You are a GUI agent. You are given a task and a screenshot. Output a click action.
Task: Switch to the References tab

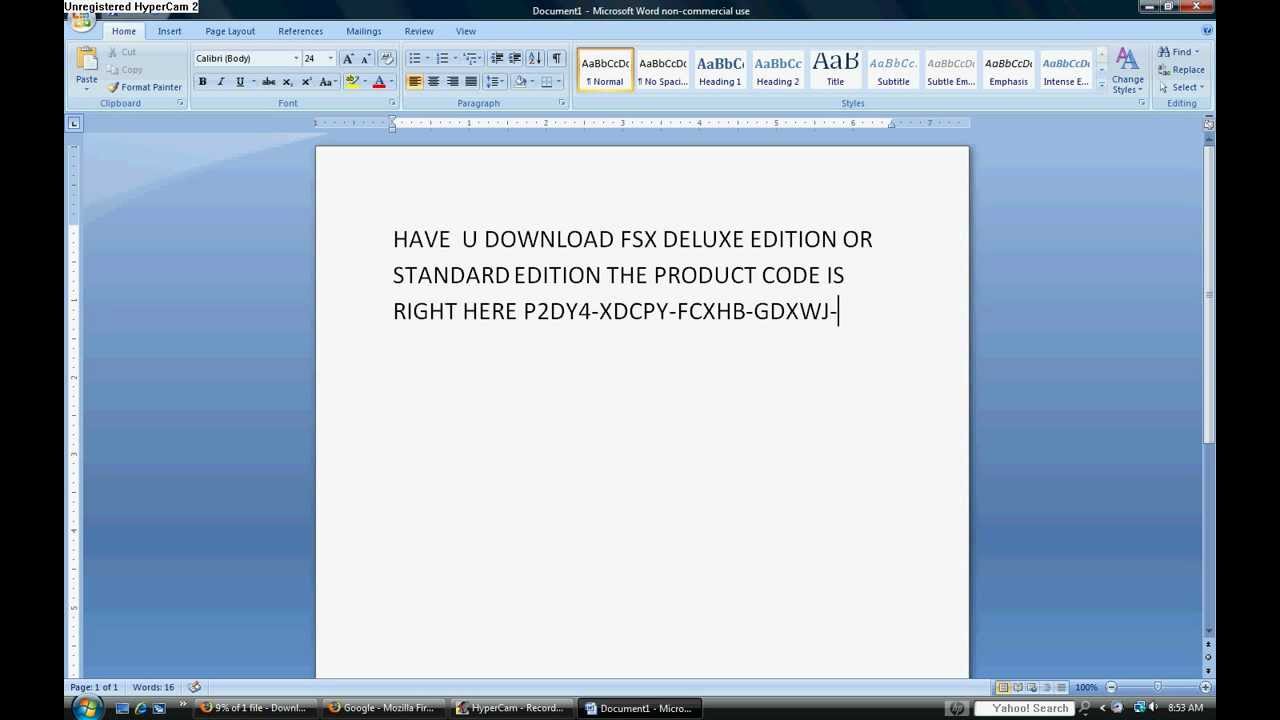(300, 31)
